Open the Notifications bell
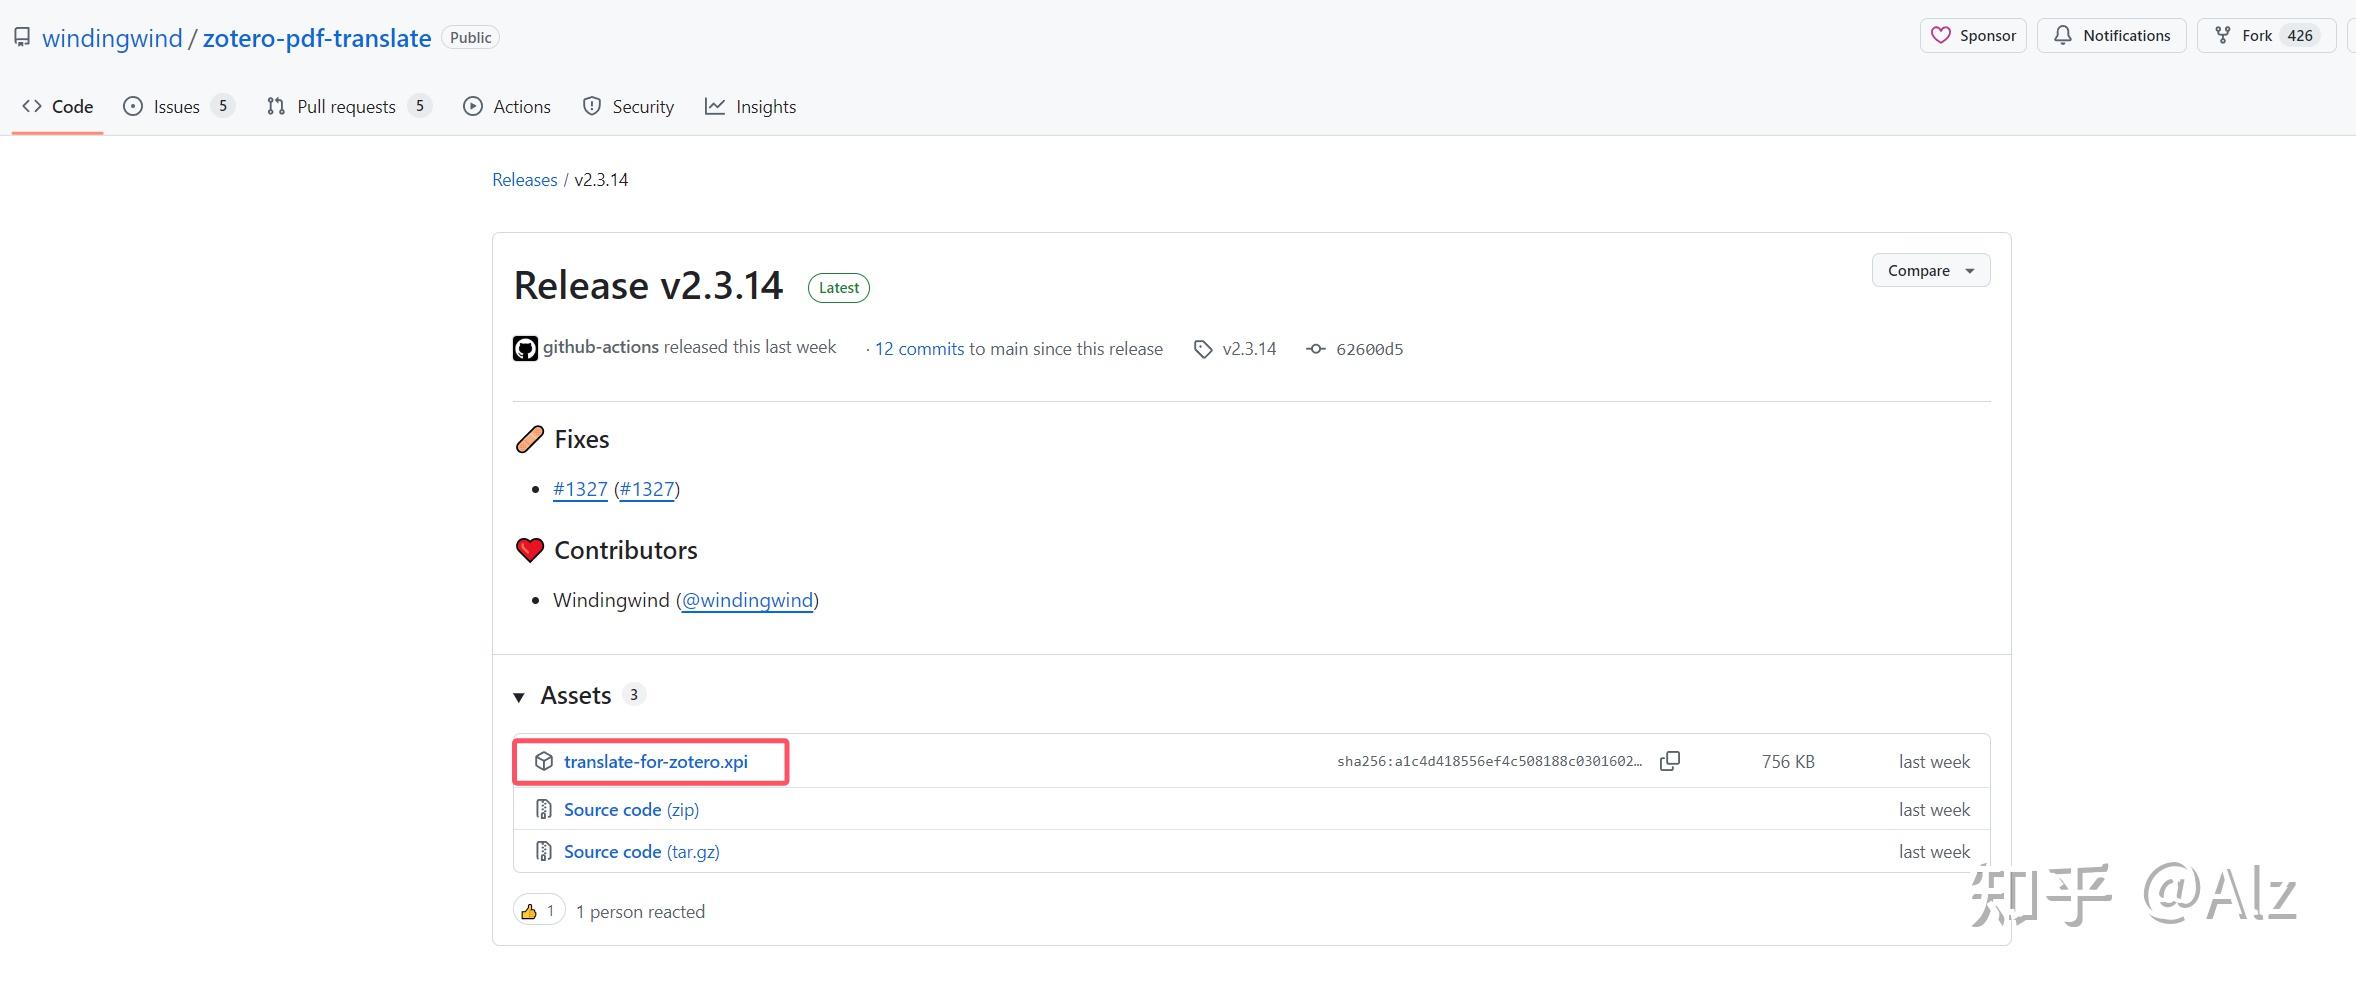The height and width of the screenshot is (988, 2356). pos(2111,36)
